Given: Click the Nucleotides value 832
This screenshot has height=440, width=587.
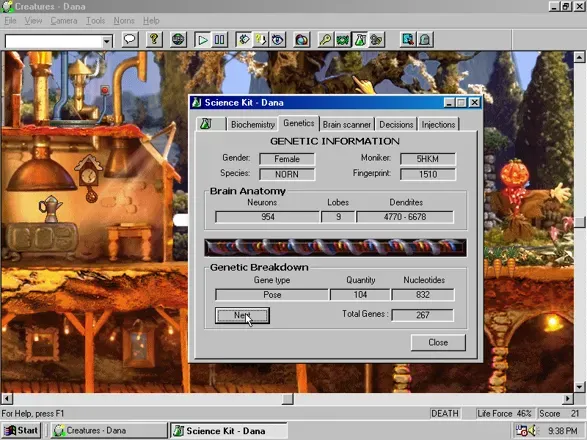Looking at the screenshot, I should (x=423, y=295).
